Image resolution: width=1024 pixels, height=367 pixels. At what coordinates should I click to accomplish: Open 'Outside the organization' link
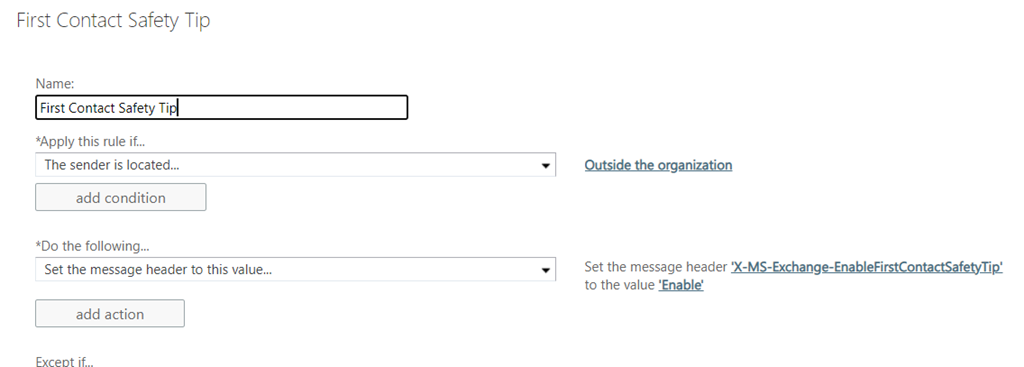click(x=658, y=165)
